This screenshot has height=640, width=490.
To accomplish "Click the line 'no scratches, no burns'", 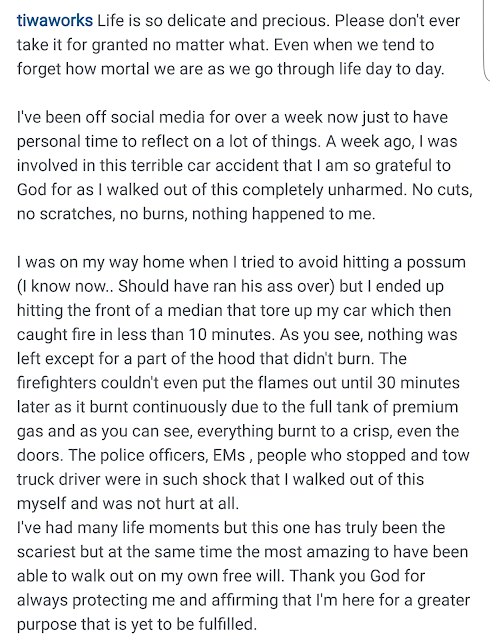I will pos(196,214).
